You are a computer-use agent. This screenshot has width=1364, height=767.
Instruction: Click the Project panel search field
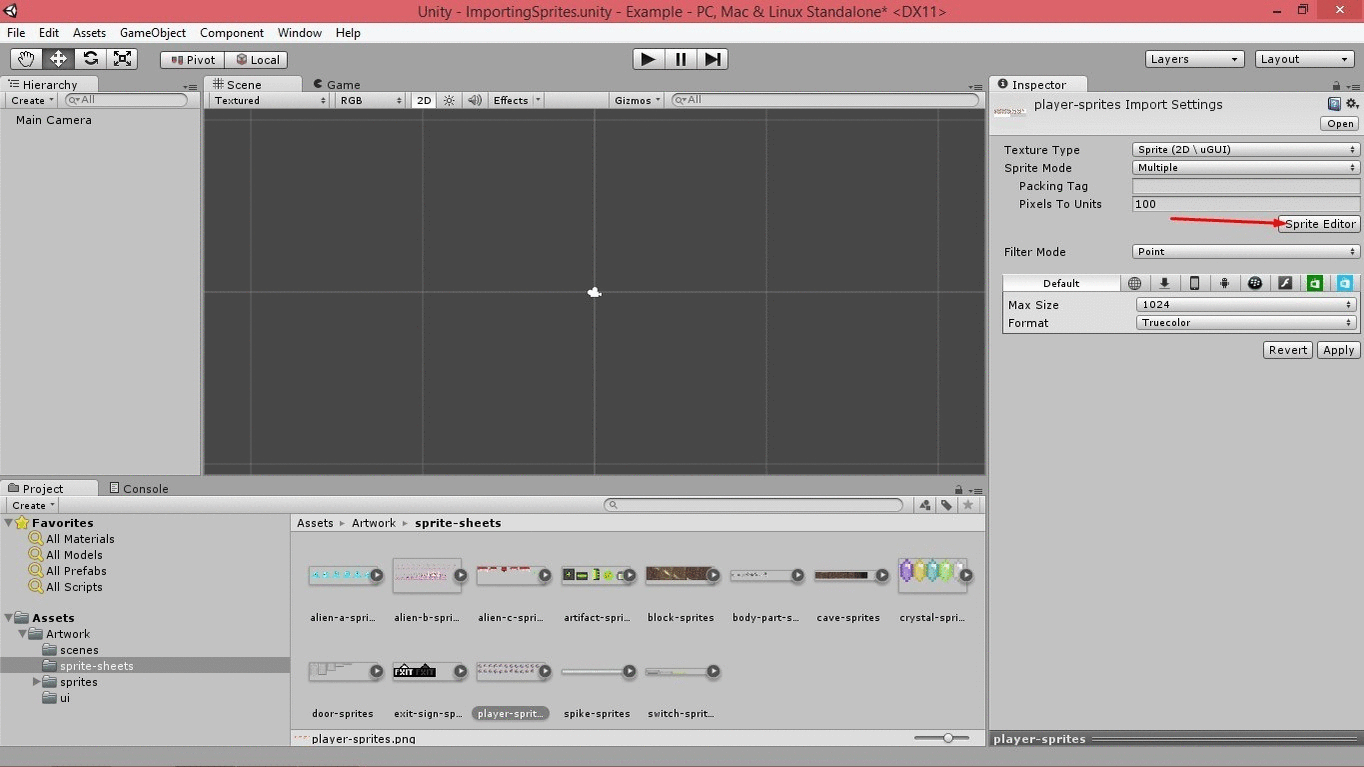coord(754,505)
